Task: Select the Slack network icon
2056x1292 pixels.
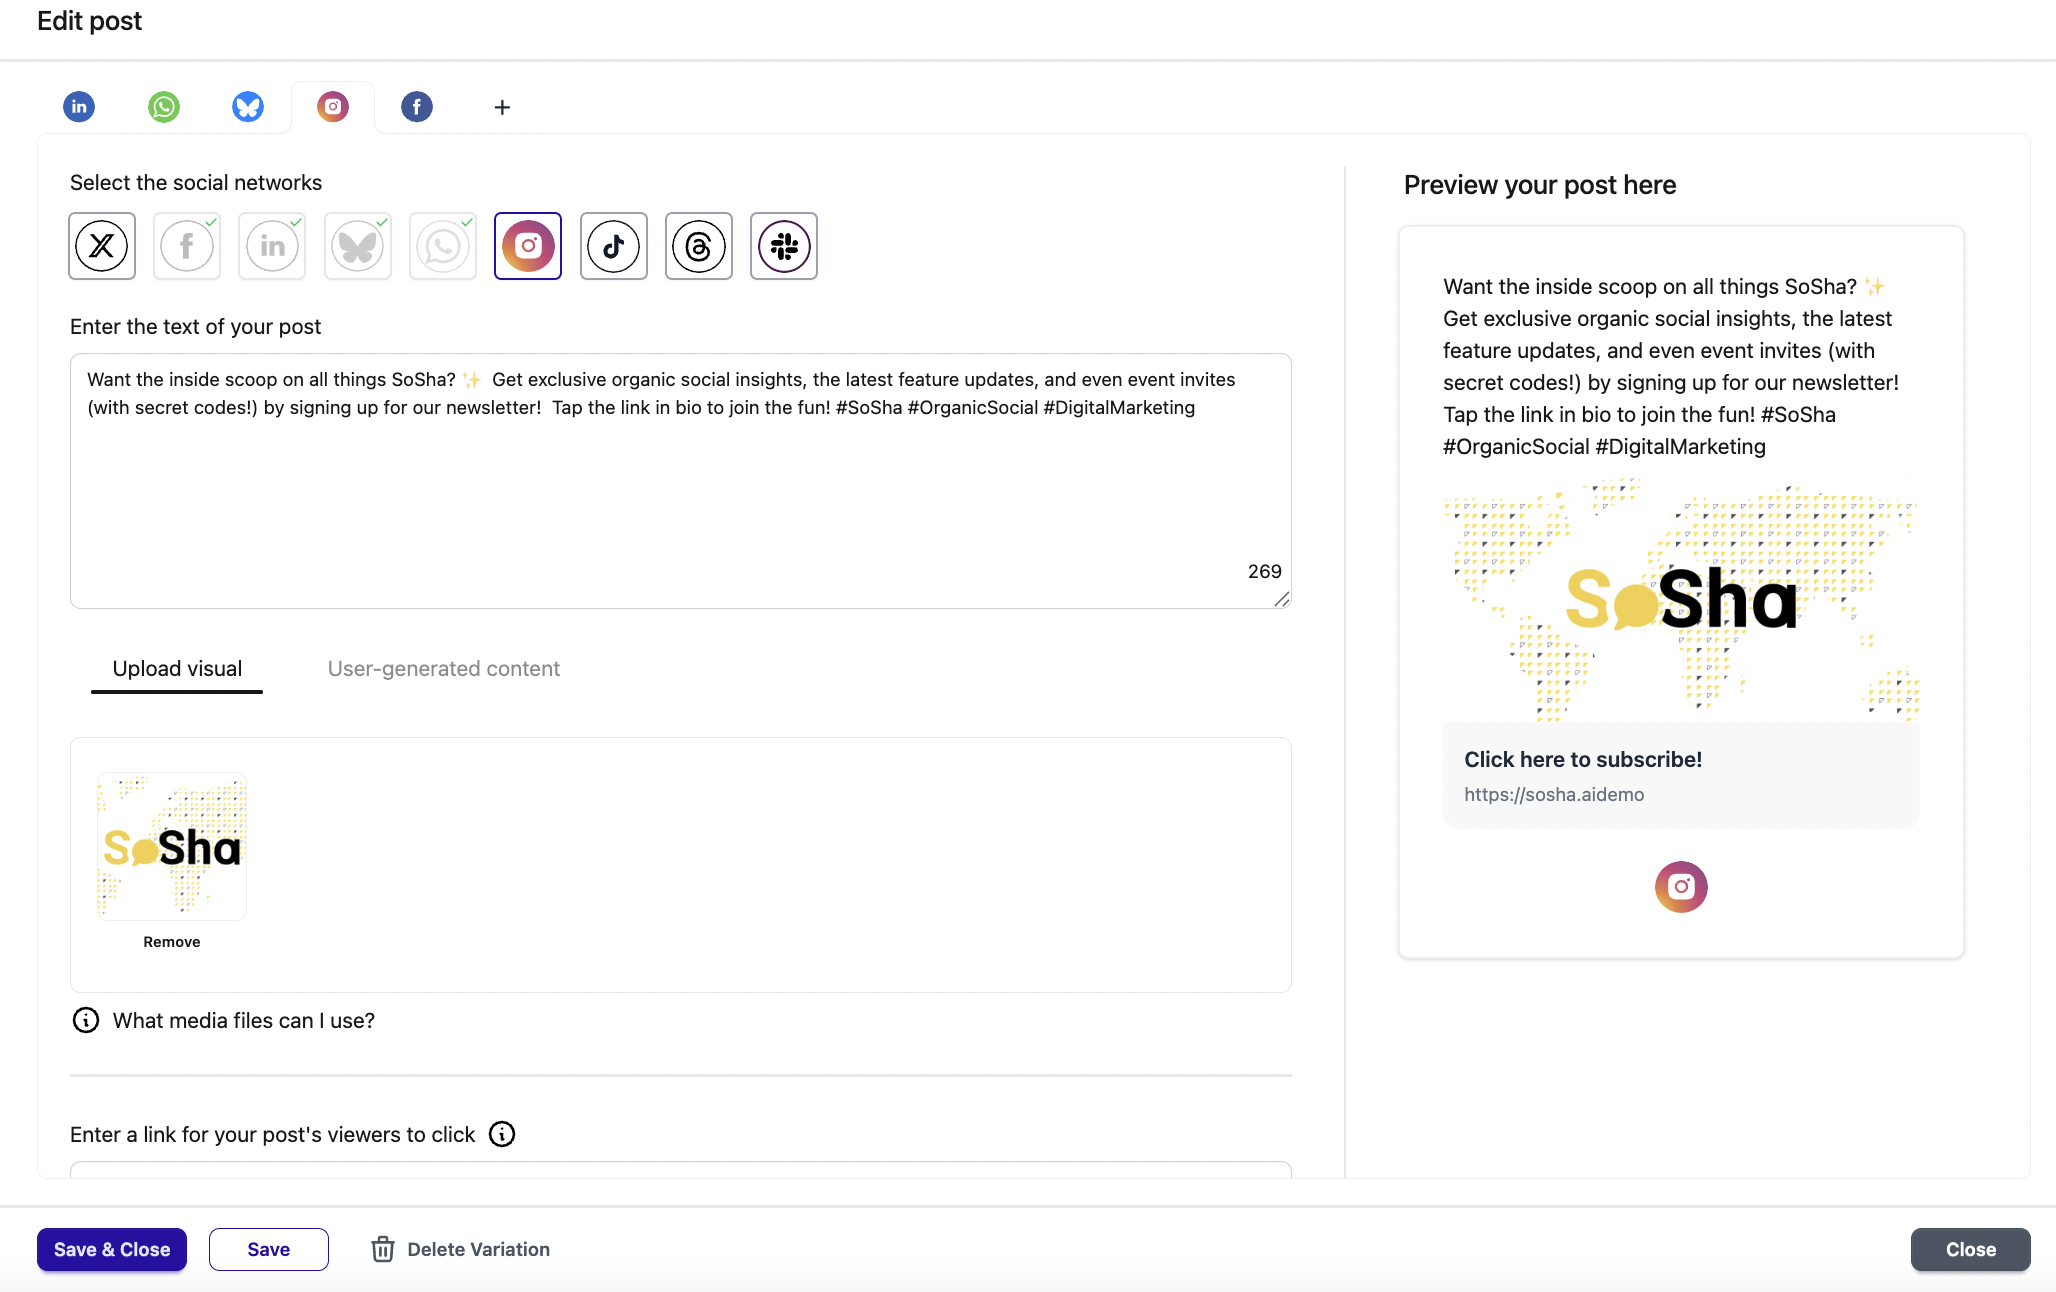Action: (784, 246)
